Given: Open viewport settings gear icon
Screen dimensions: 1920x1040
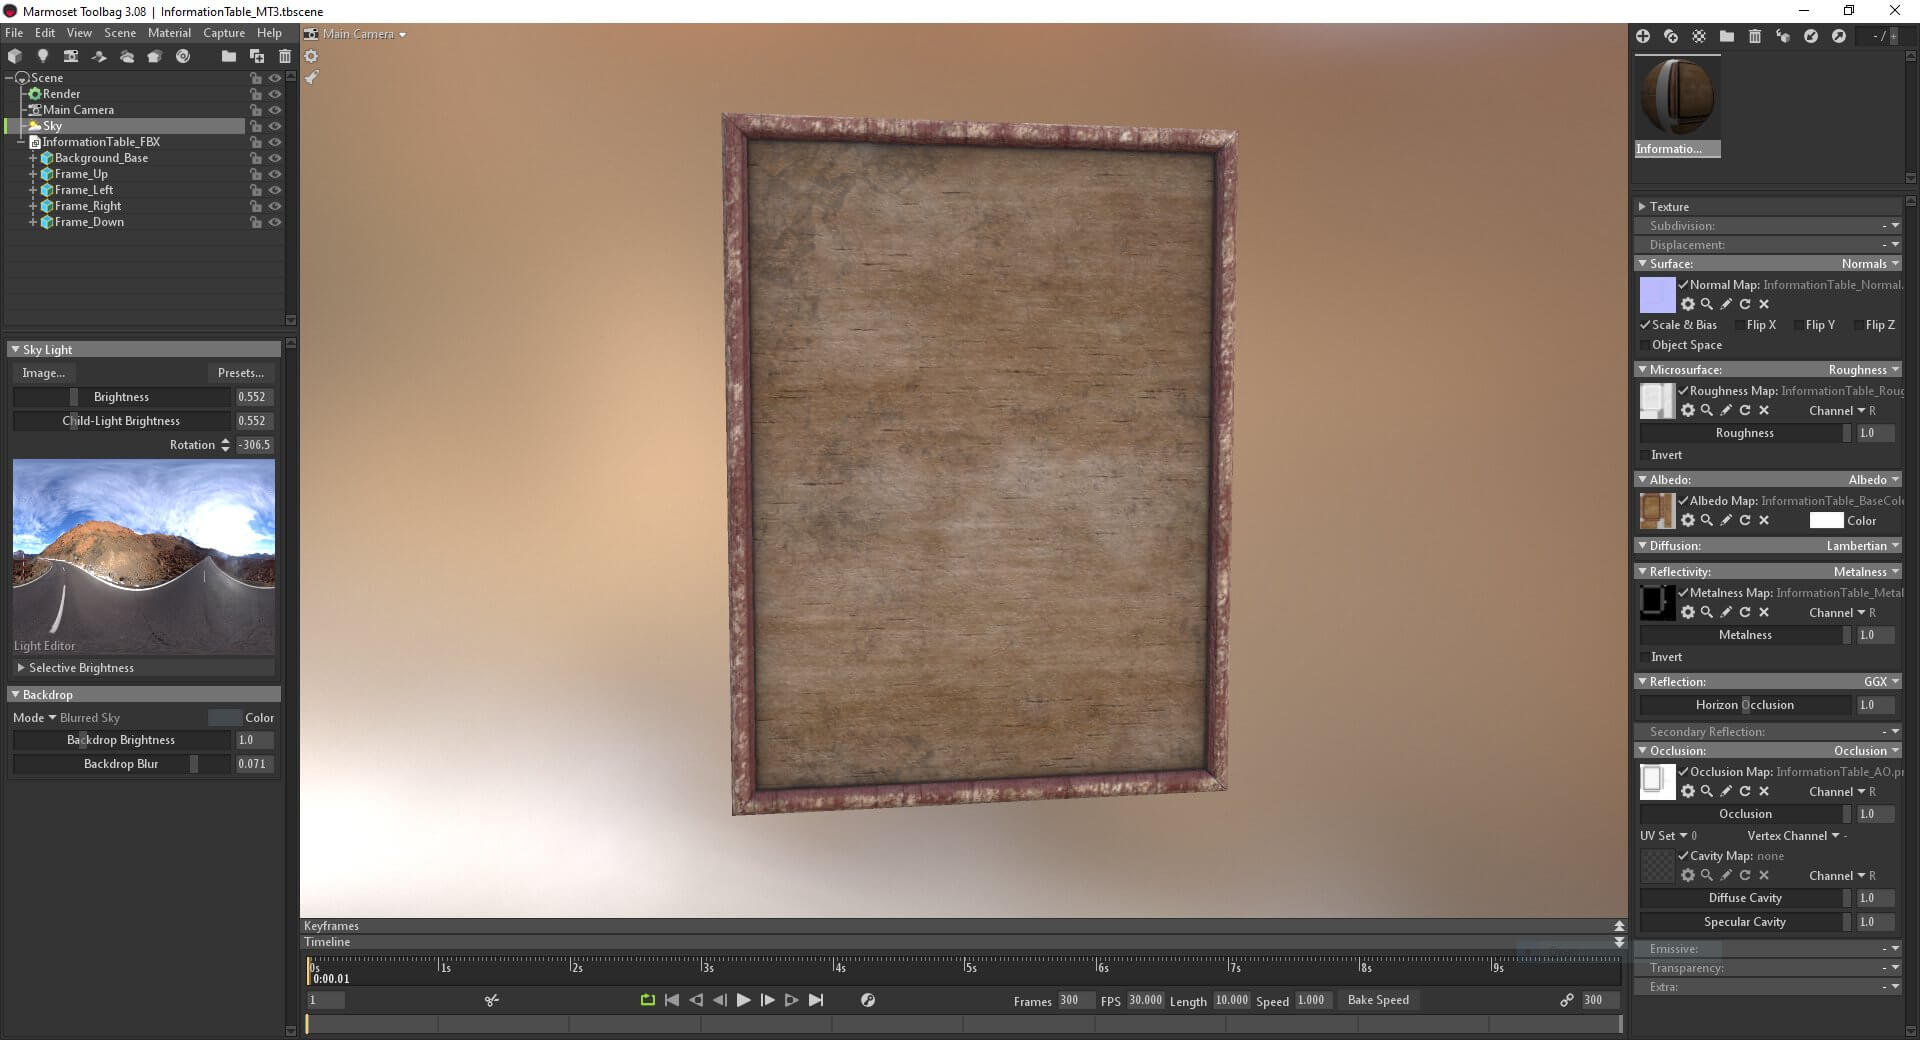Looking at the screenshot, I should [311, 56].
